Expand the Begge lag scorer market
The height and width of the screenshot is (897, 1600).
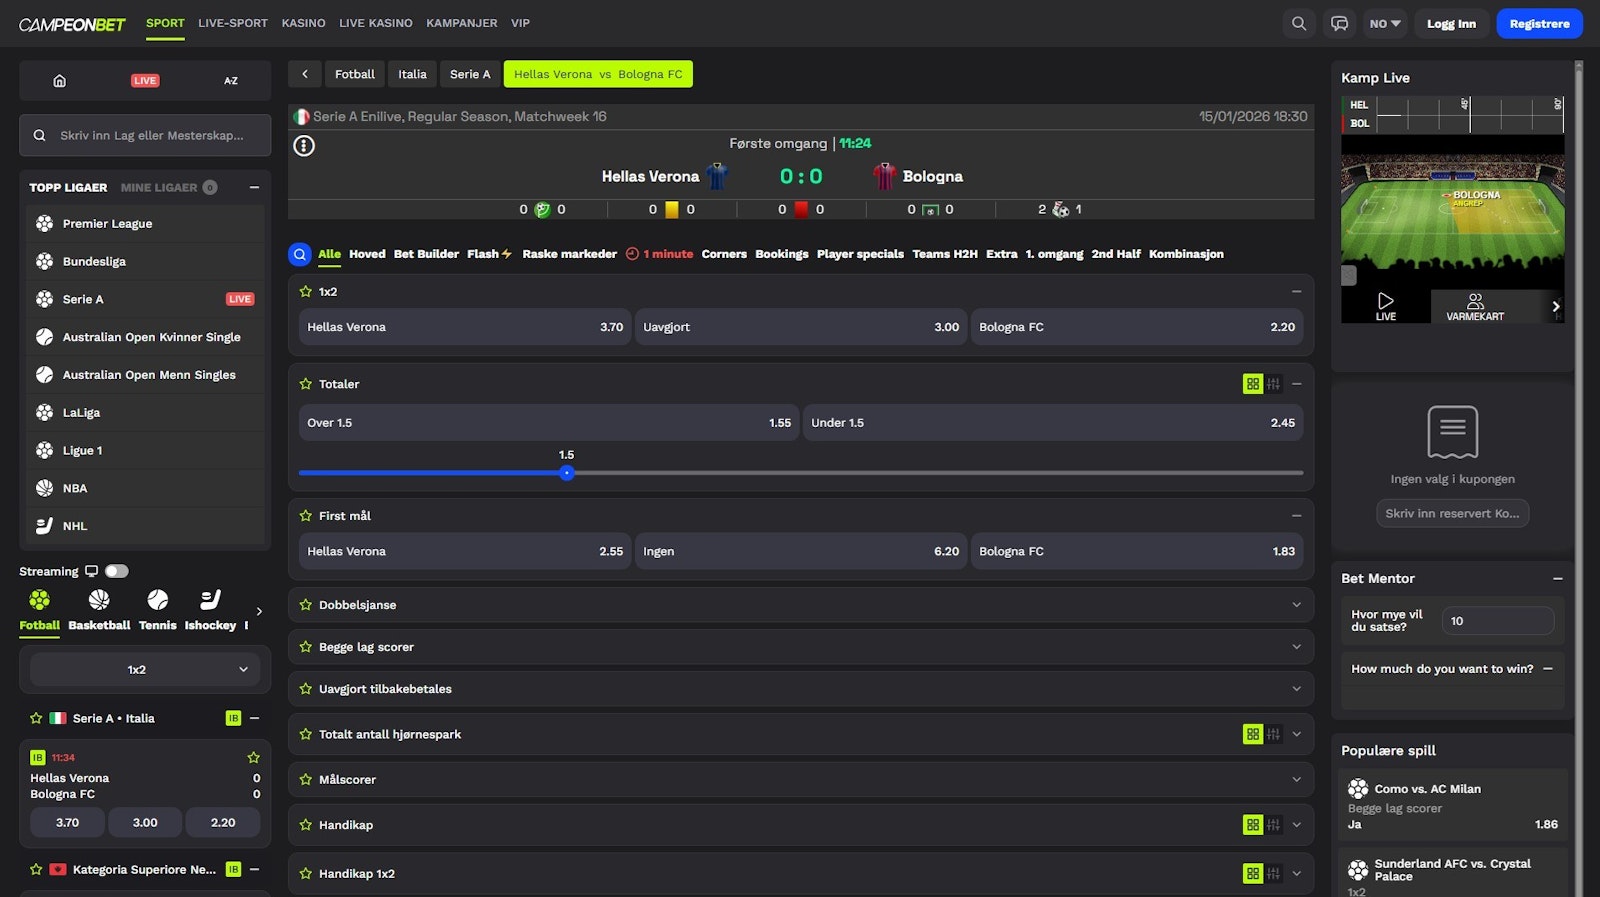click(1296, 646)
